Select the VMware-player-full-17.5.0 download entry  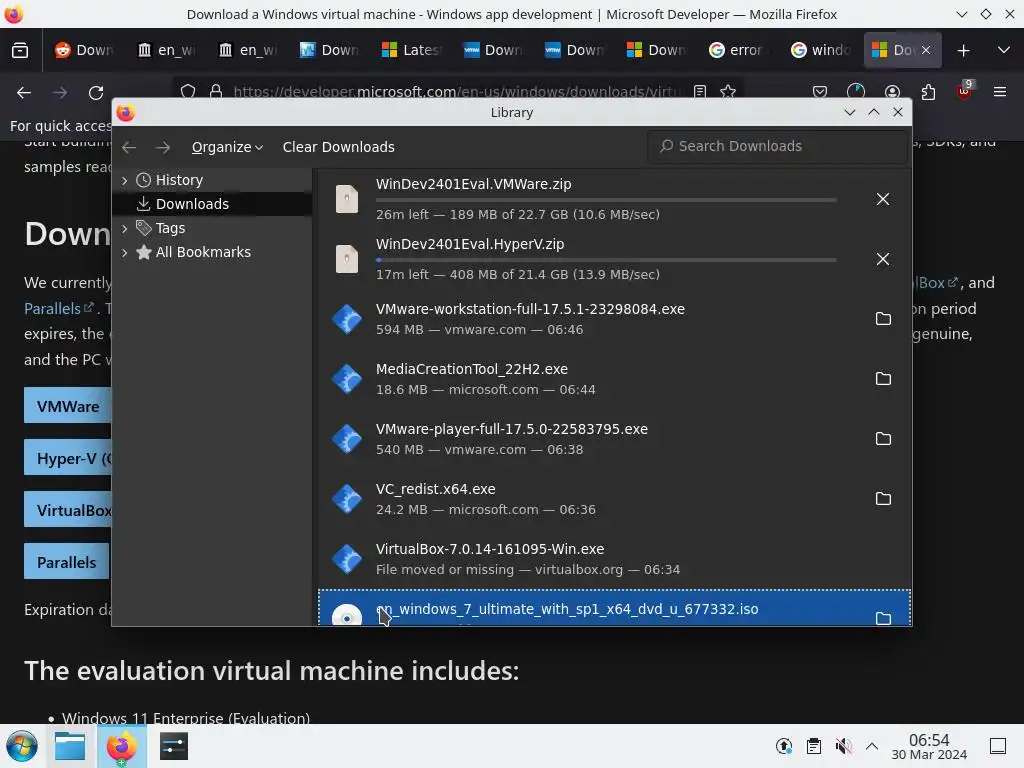[x=615, y=439]
